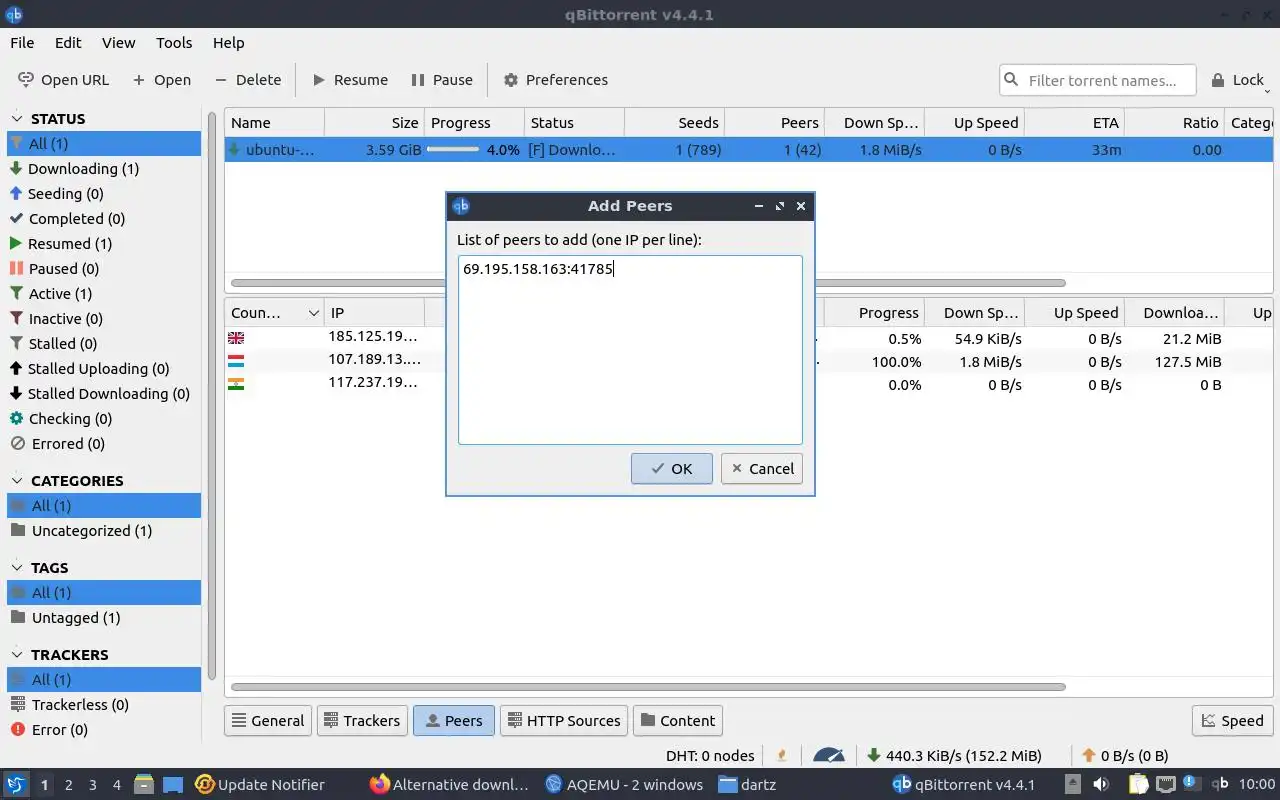The width and height of the screenshot is (1280, 800).
Task: Open the Tools menu
Action: 174,43
